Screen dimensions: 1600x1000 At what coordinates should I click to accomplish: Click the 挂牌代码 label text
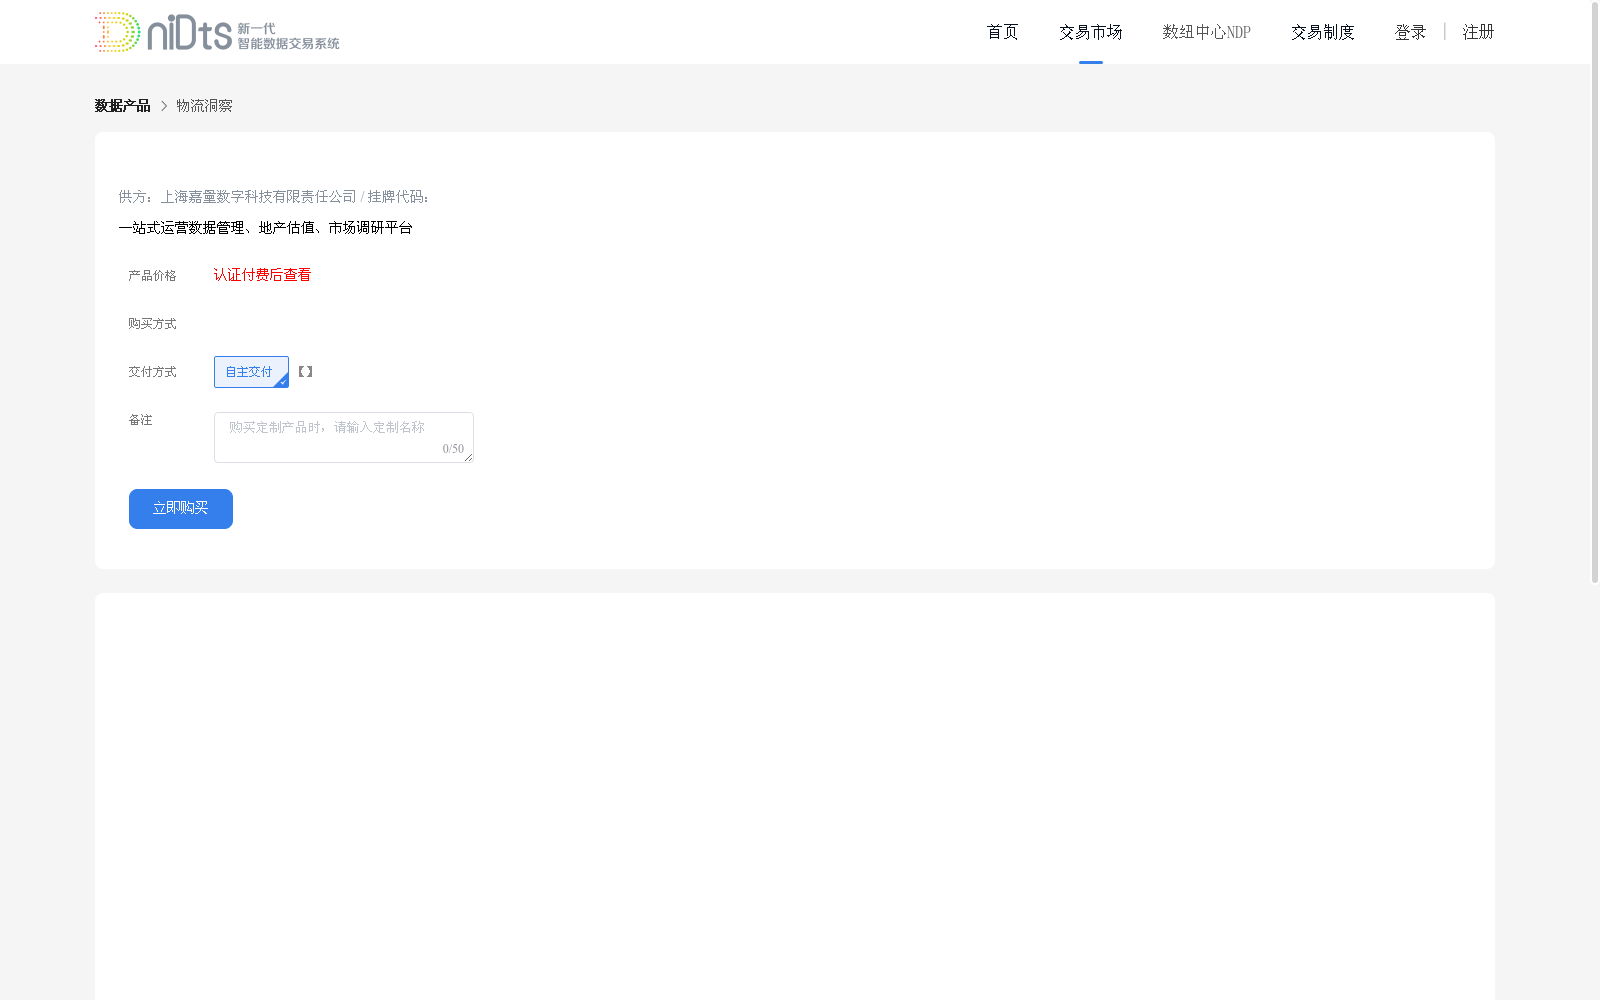(398, 197)
